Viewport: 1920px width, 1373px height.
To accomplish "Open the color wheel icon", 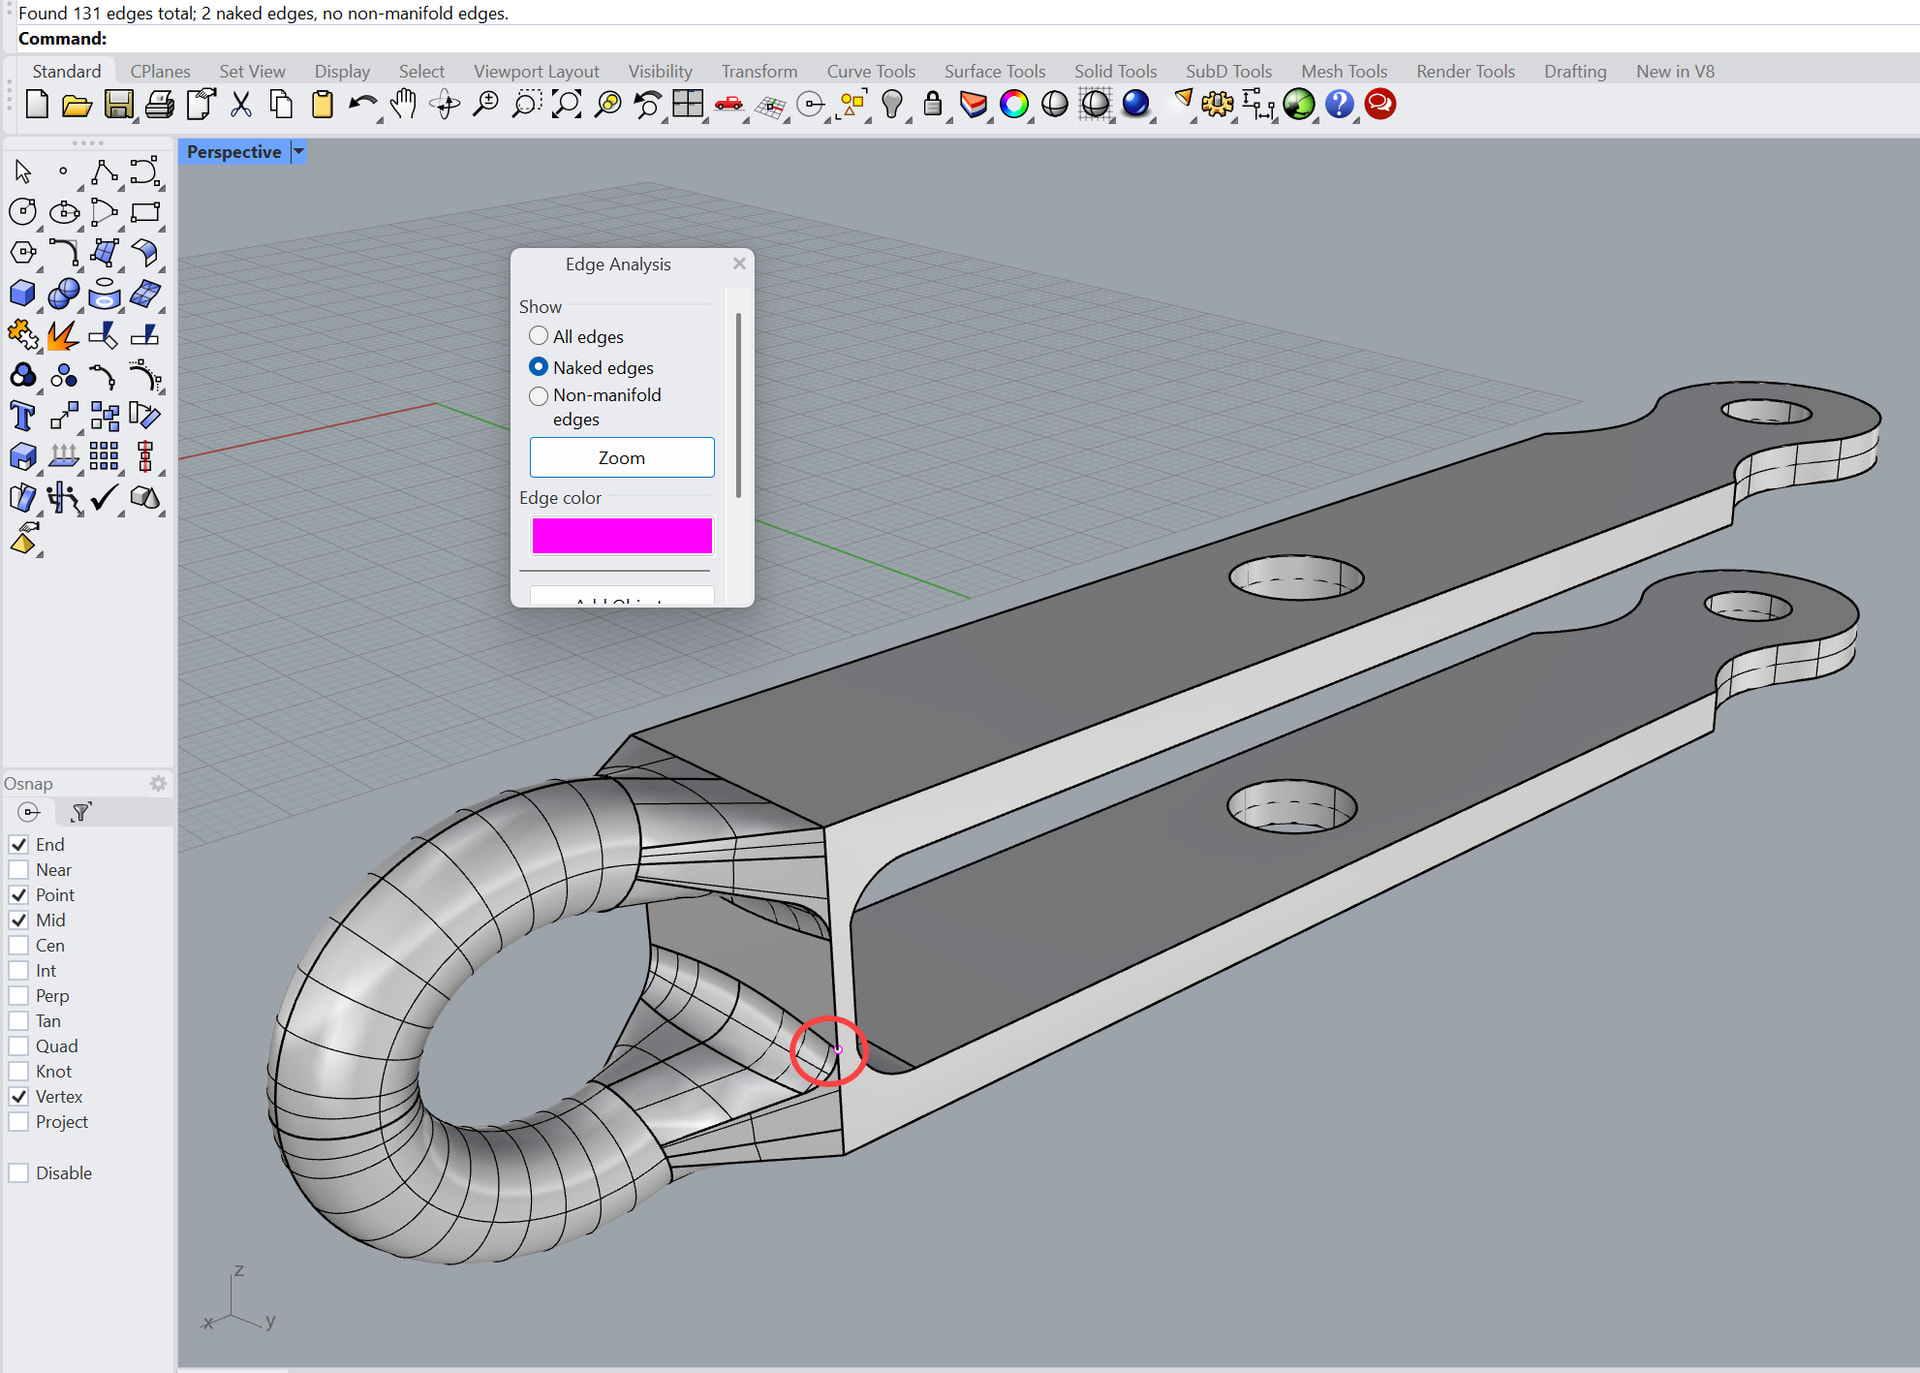I will (x=1014, y=104).
